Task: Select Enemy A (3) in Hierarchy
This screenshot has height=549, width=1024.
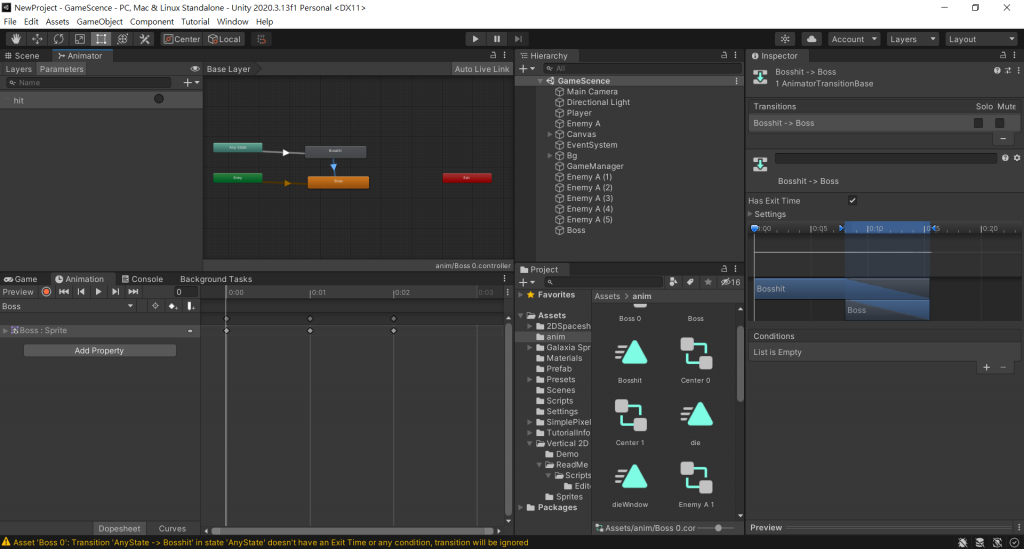Action: tap(589, 198)
